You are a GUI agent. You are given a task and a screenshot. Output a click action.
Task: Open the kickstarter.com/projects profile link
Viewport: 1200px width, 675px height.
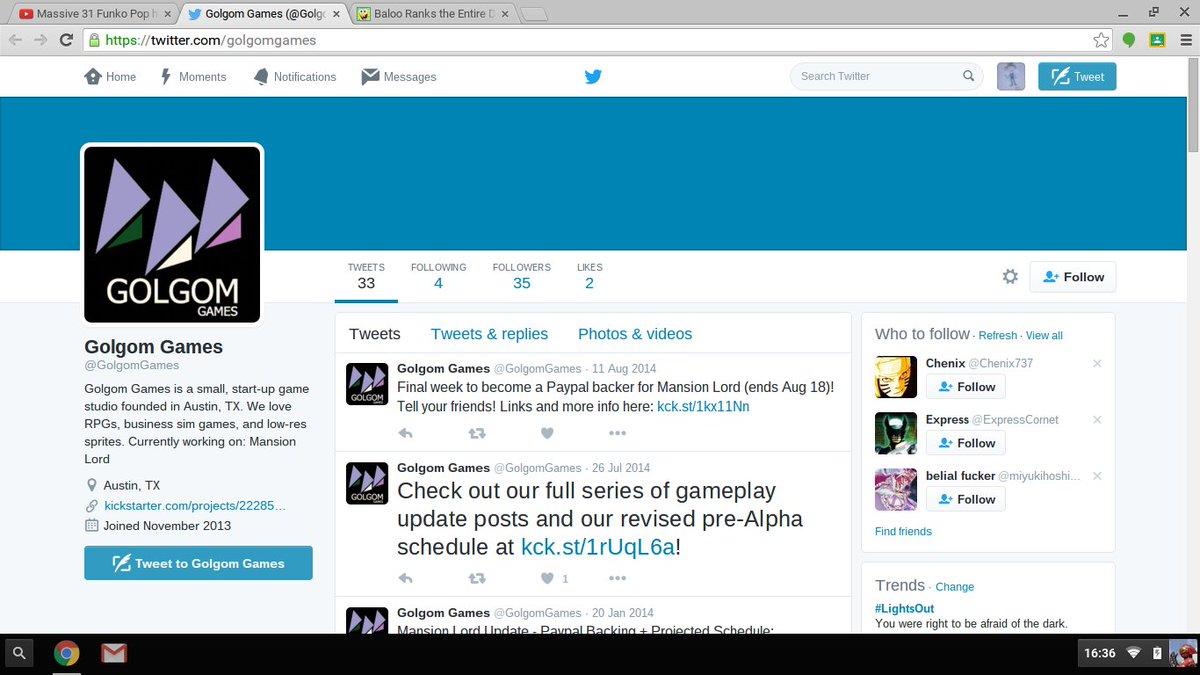195,506
